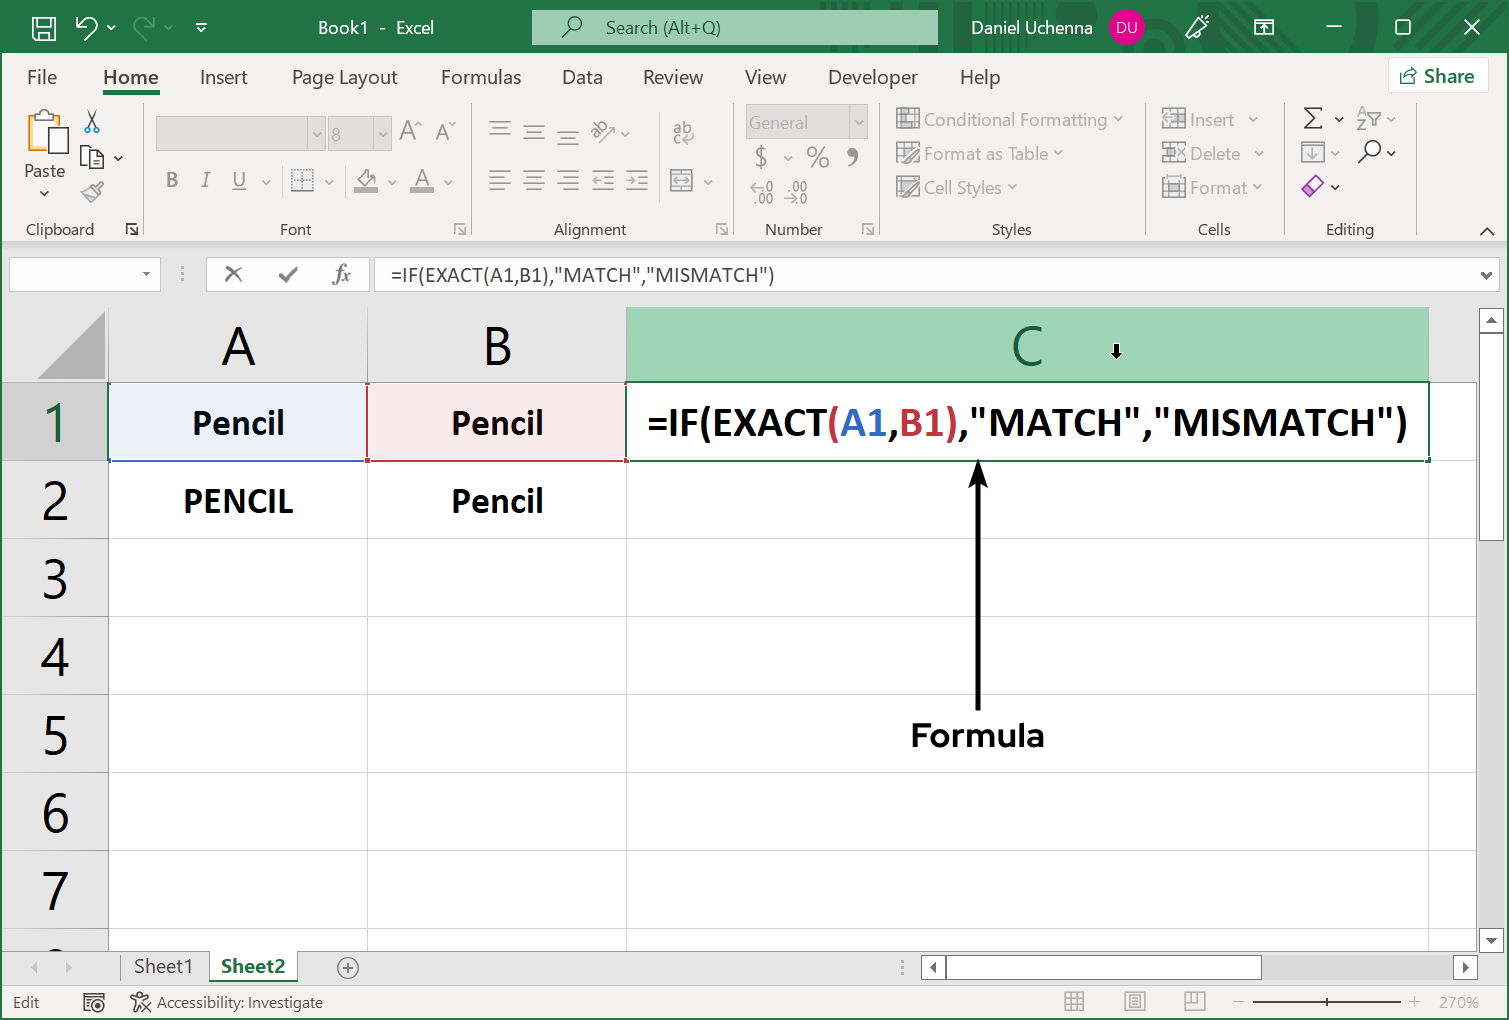This screenshot has height=1020, width=1509.
Task: Toggle Center alignment for the cell
Action: point(533,180)
